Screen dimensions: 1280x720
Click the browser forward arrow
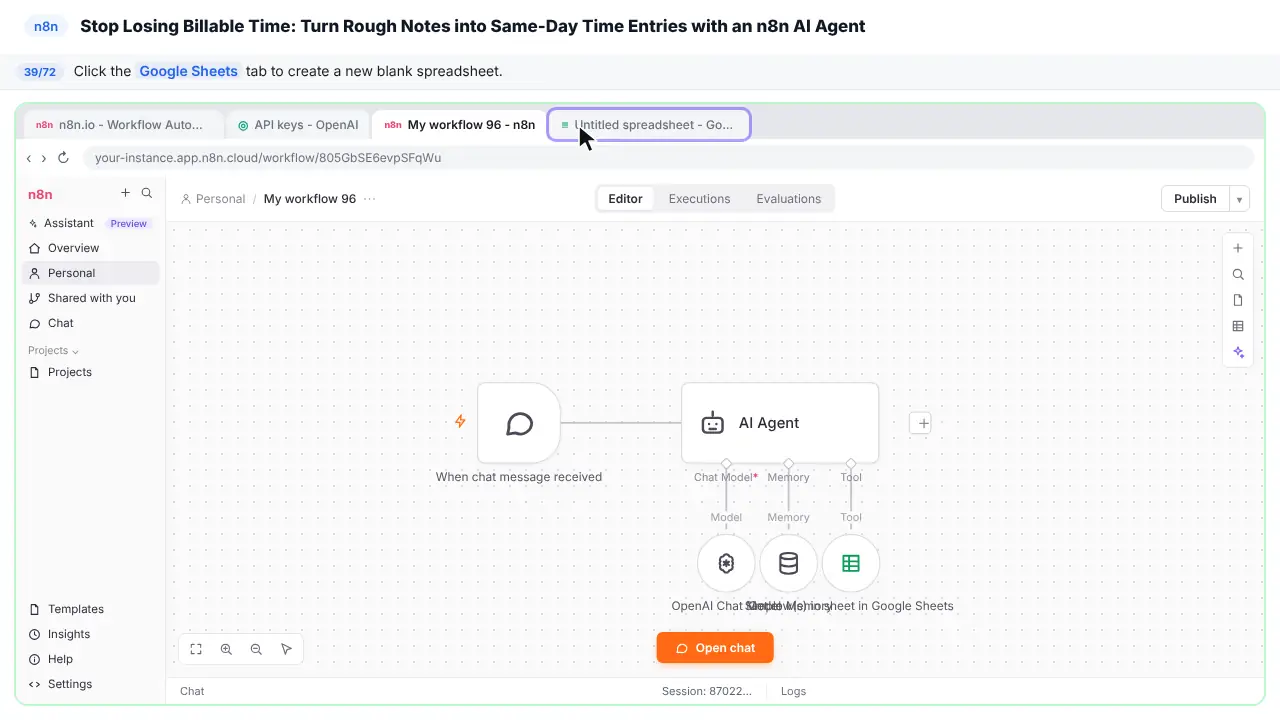[x=44, y=158]
